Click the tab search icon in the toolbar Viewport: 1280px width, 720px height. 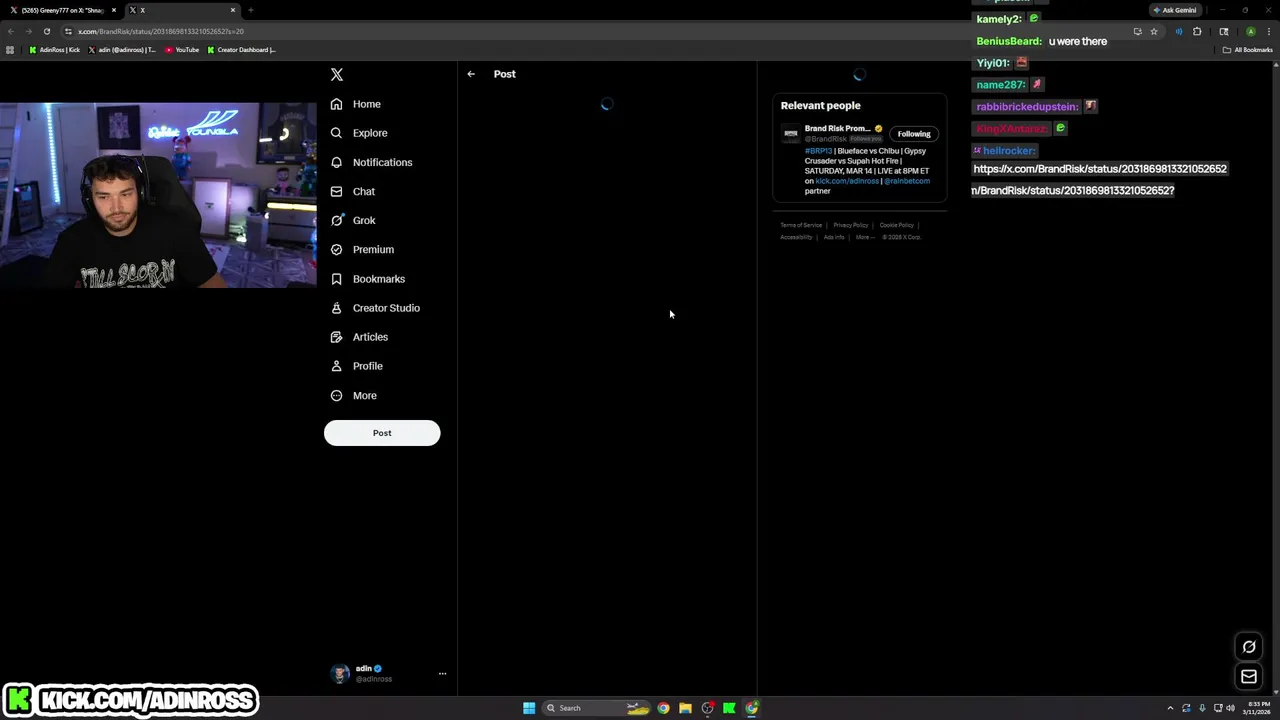(1224, 31)
